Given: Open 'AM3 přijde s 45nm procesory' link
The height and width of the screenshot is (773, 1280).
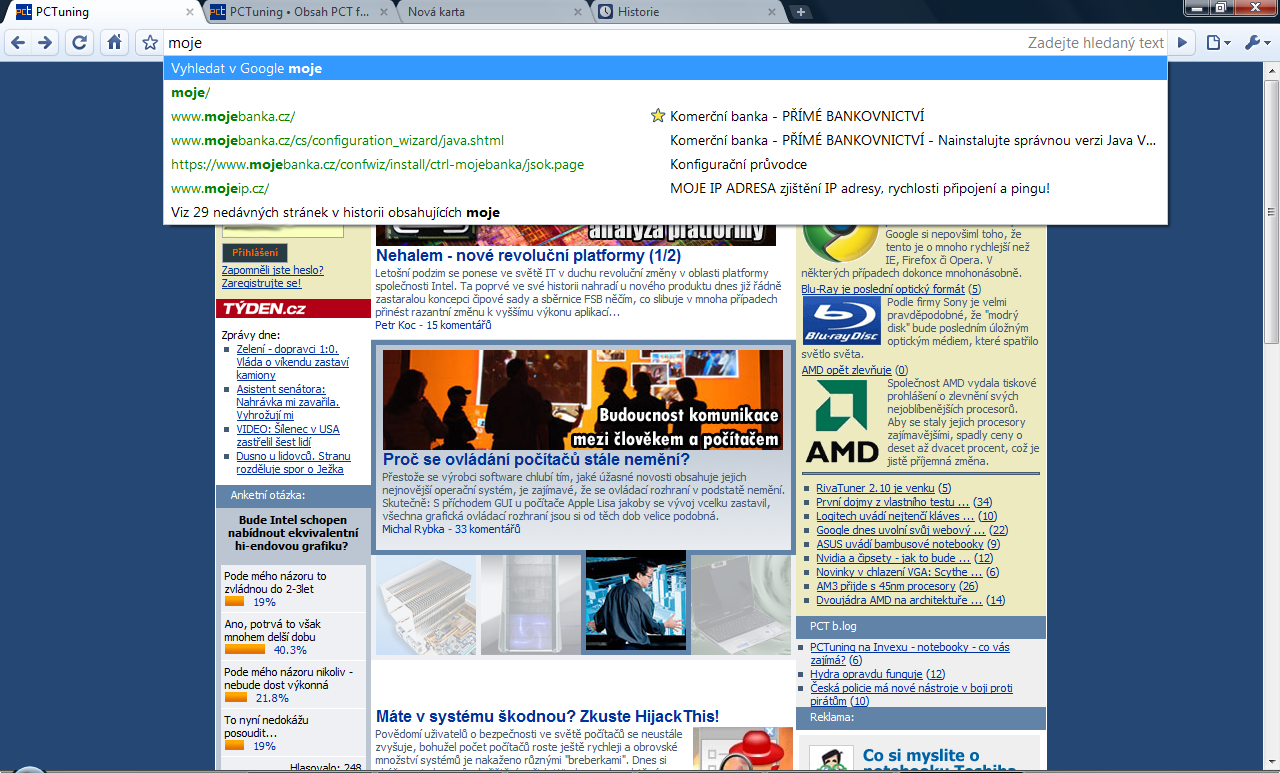Looking at the screenshot, I should [x=886, y=586].
